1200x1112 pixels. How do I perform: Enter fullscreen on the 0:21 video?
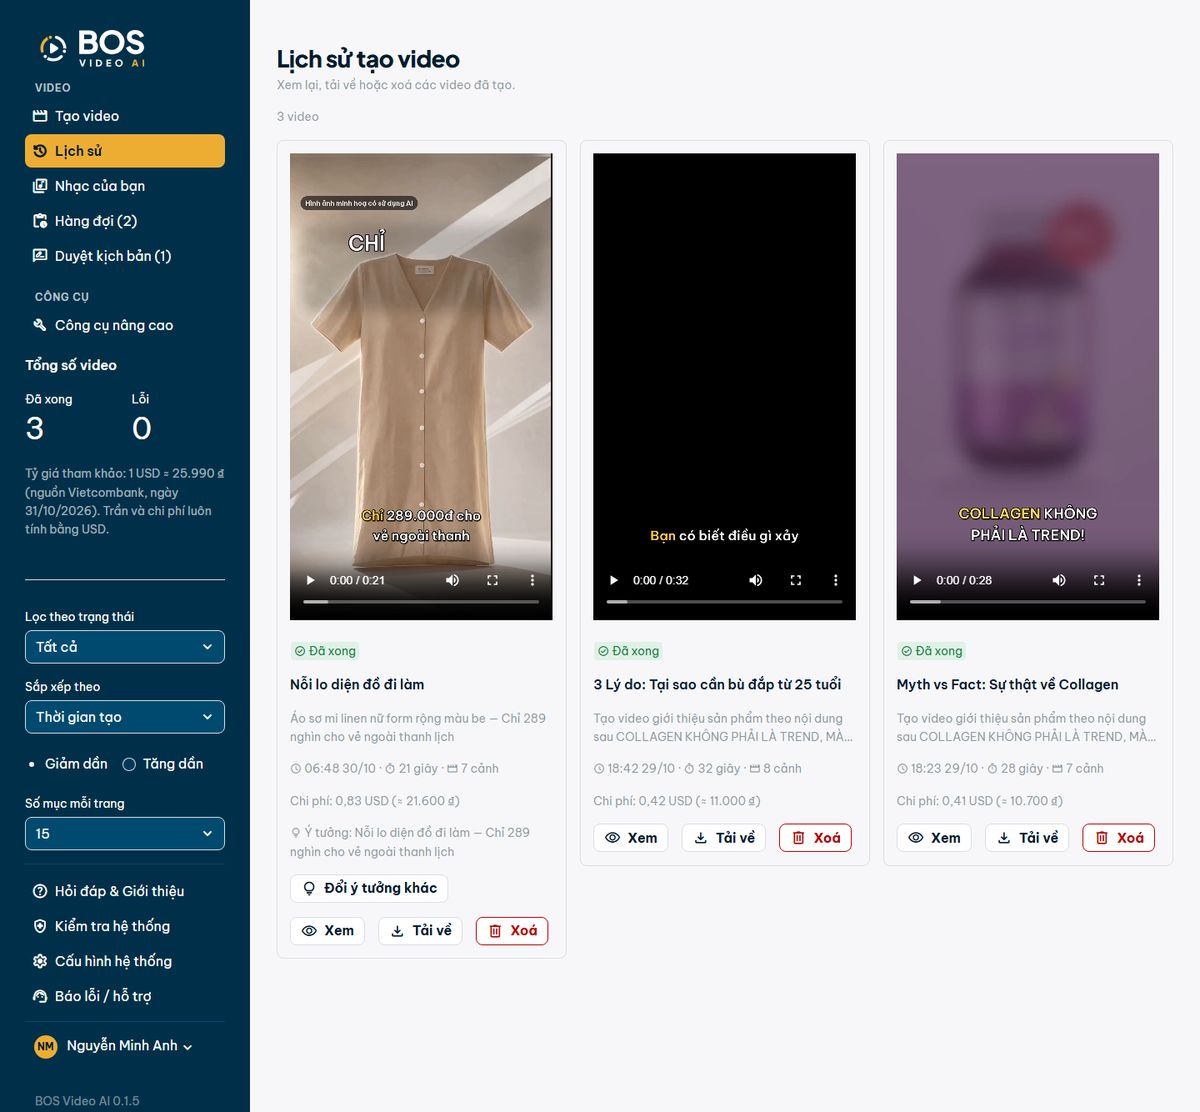tap(492, 580)
